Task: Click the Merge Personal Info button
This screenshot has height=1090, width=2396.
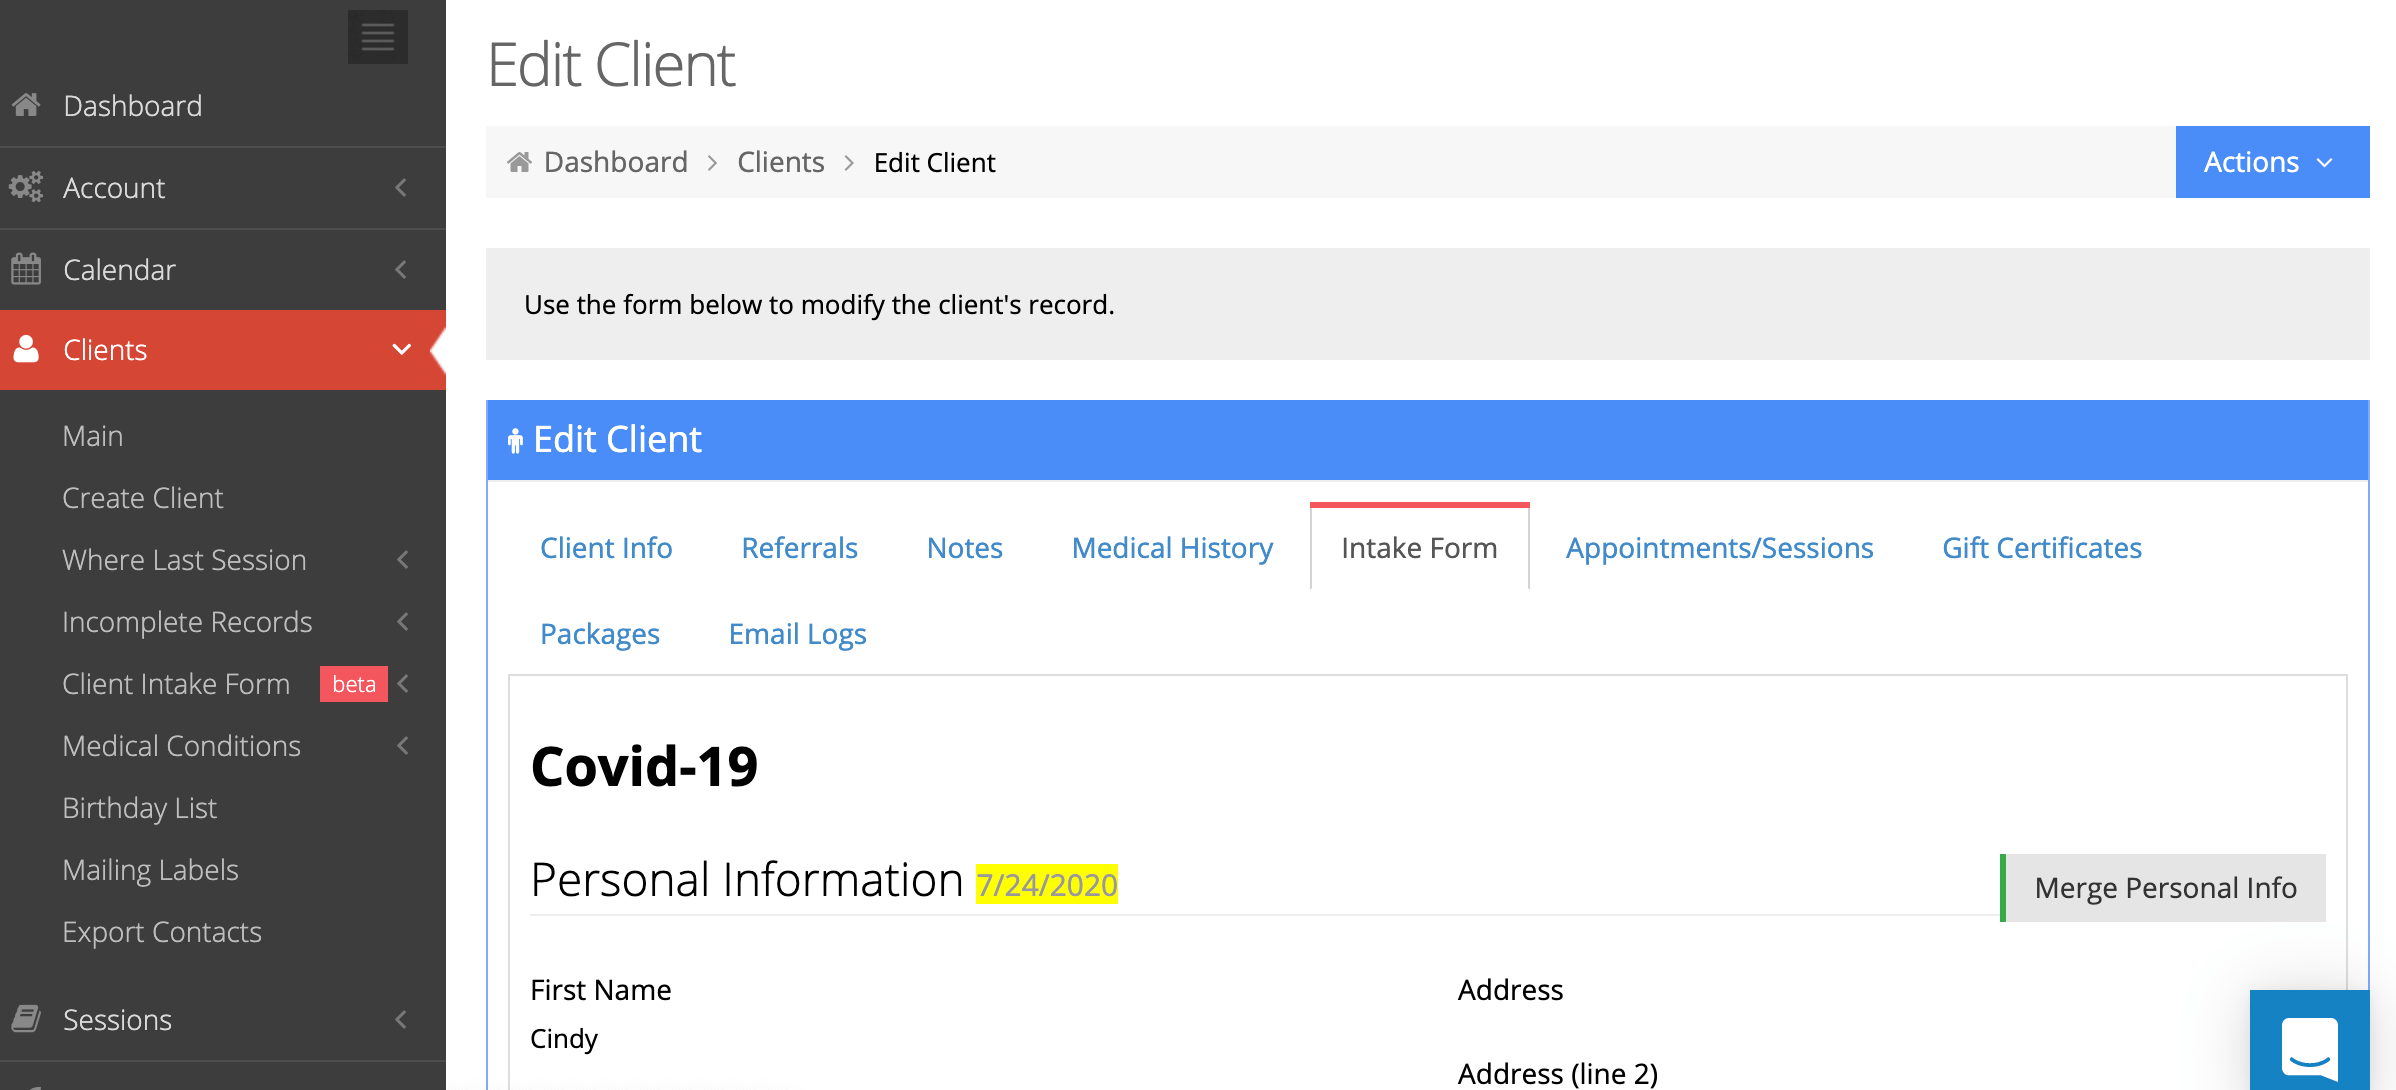Action: click(x=2165, y=888)
